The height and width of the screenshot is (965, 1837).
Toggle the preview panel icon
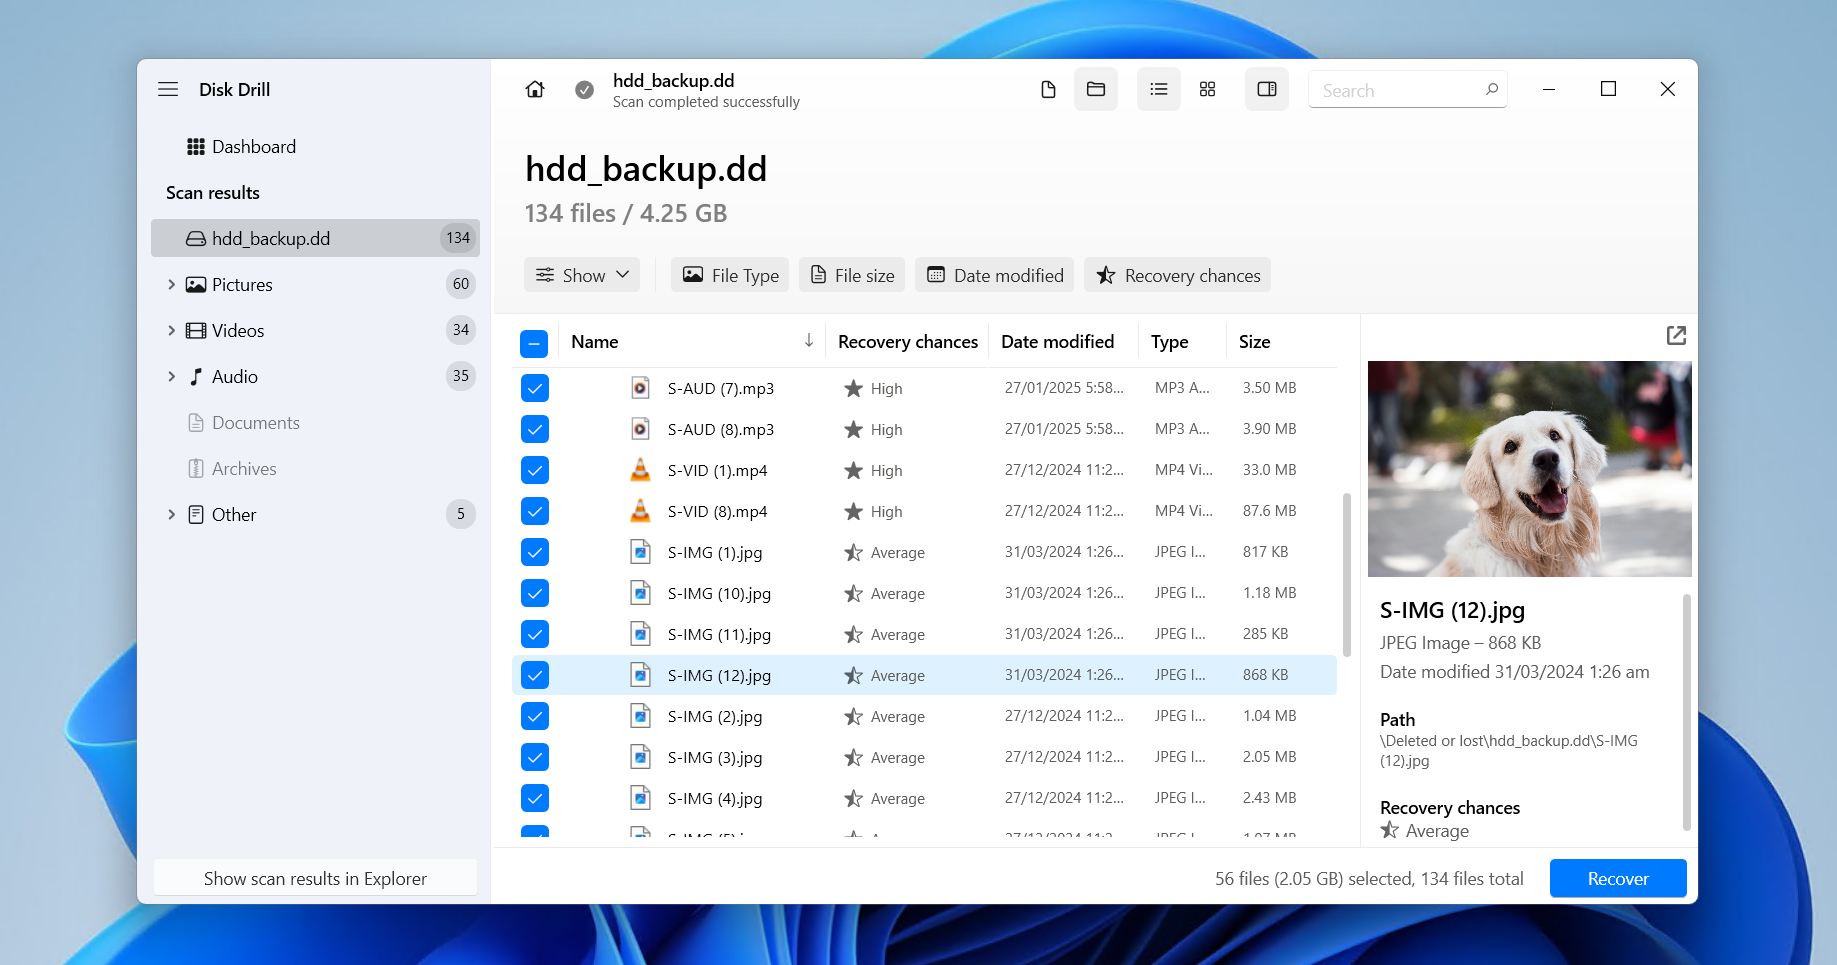pos(1267,90)
